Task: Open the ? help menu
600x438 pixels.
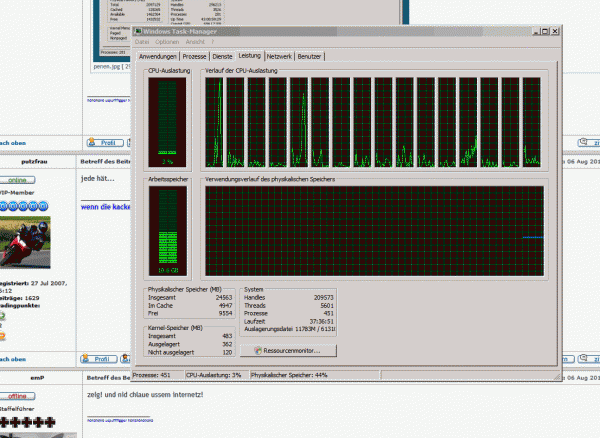Action: (212, 42)
